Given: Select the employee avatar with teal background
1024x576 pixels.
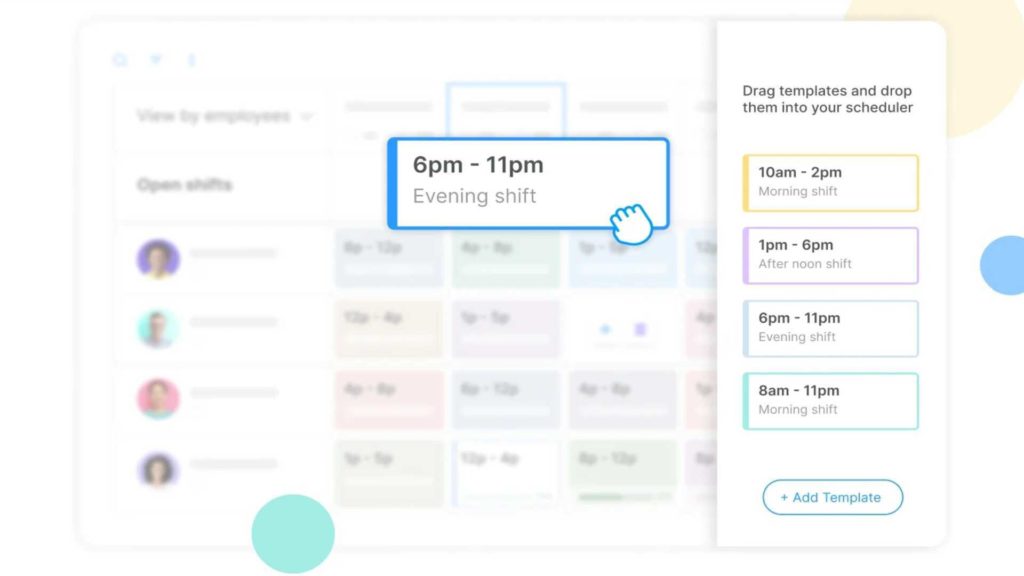Looking at the screenshot, I should coord(158,328).
